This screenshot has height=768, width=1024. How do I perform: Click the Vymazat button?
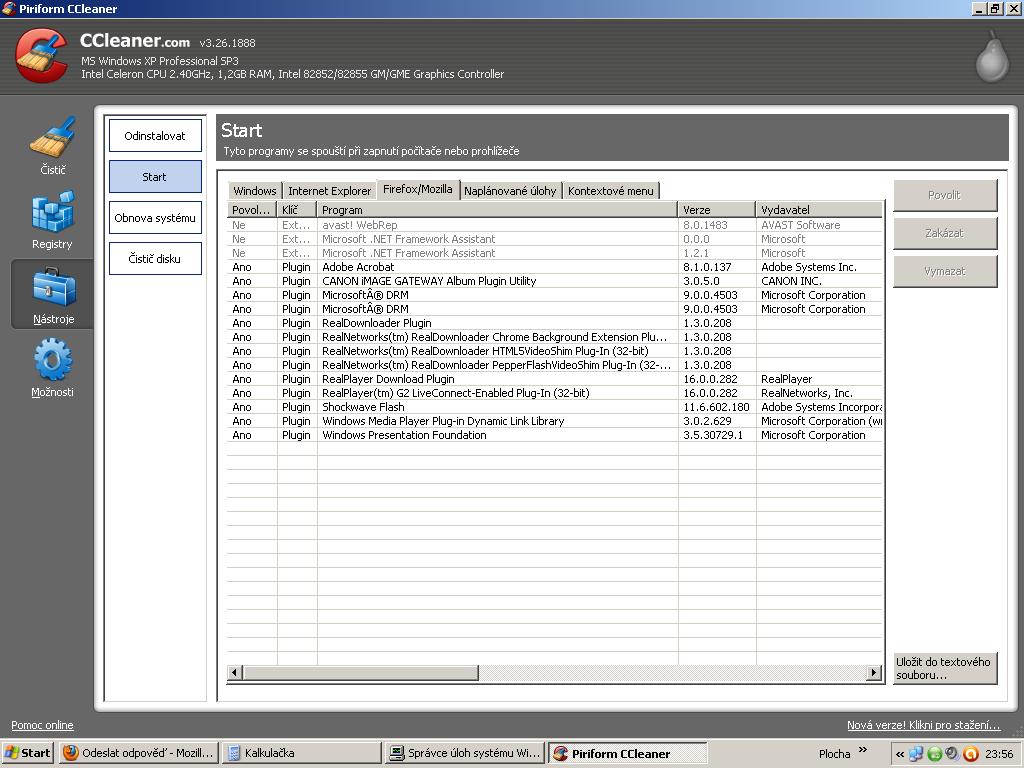tap(944, 271)
